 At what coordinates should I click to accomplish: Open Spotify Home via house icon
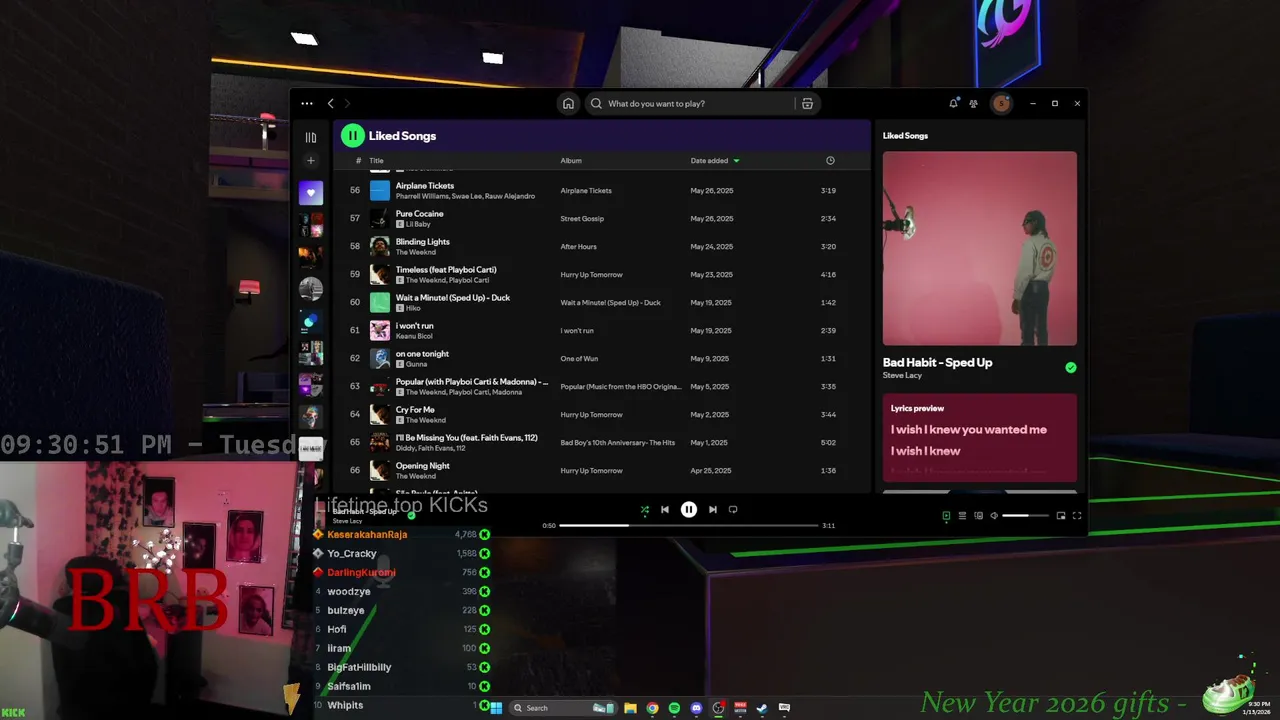568,103
